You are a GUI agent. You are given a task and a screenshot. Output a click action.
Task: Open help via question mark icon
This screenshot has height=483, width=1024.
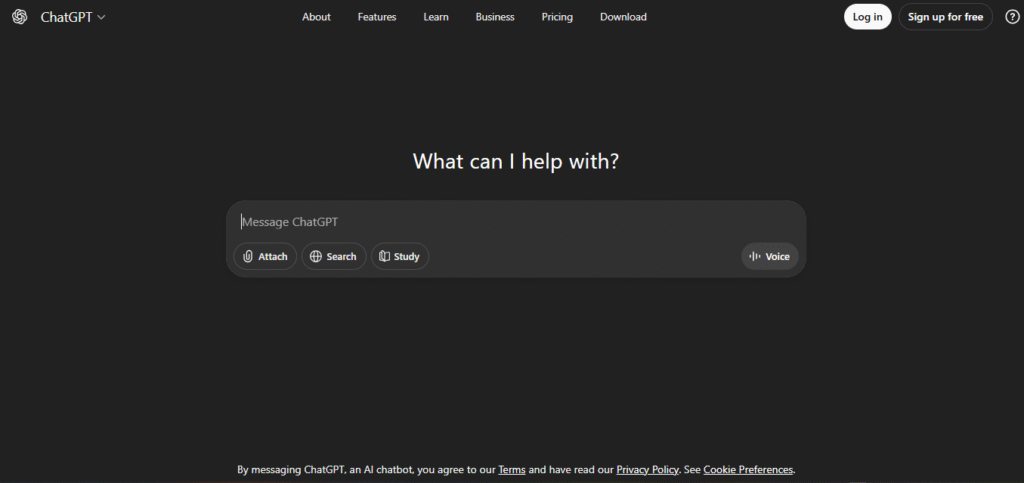pyautogui.click(x=1011, y=17)
